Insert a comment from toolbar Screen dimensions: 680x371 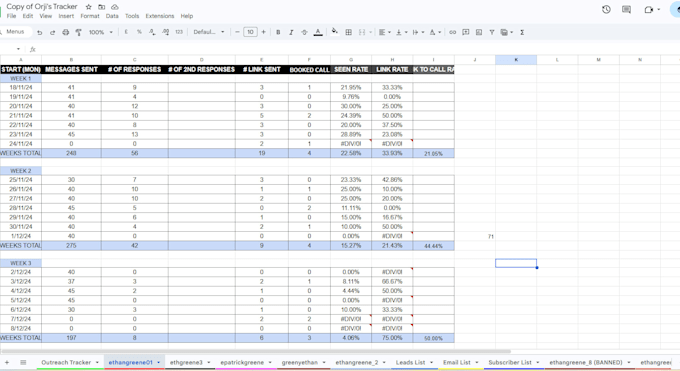466,32
